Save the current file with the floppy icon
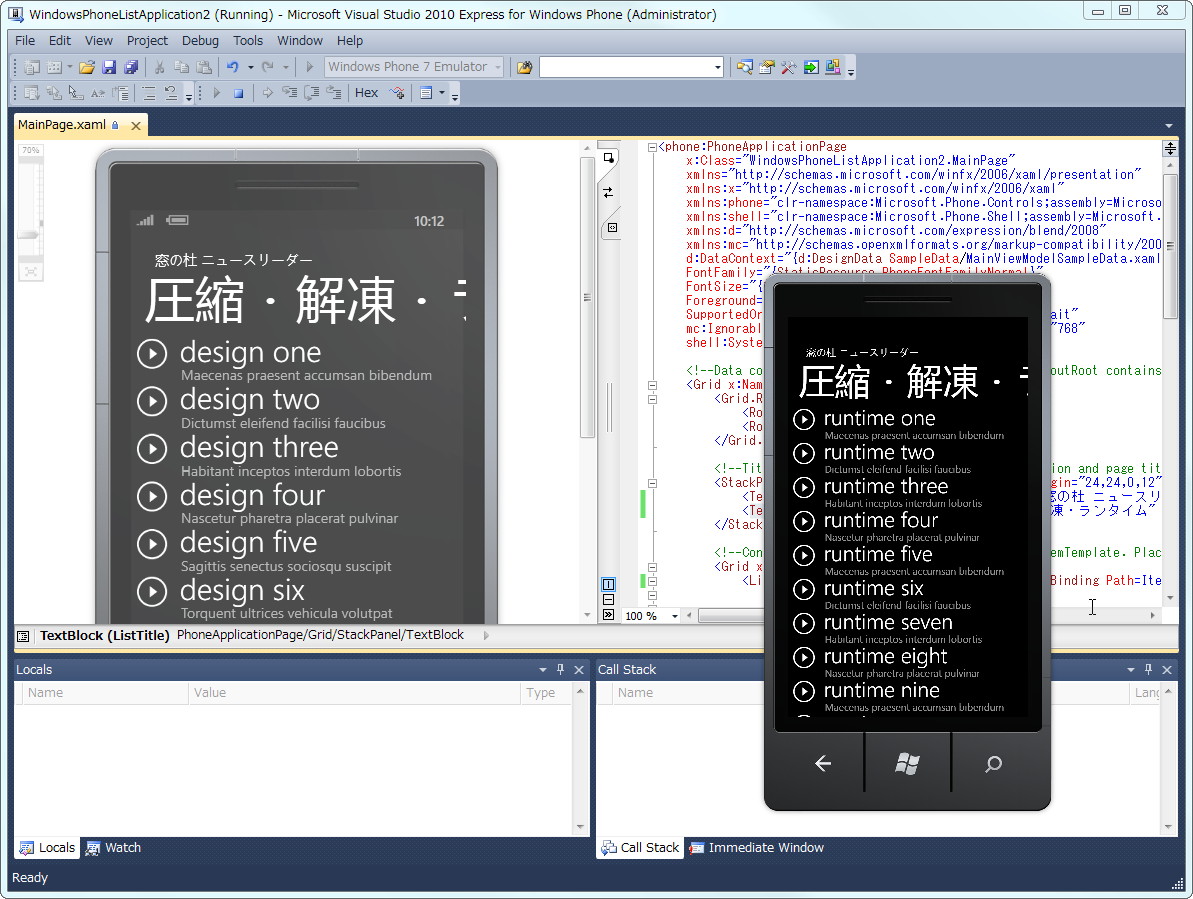 click(109, 68)
